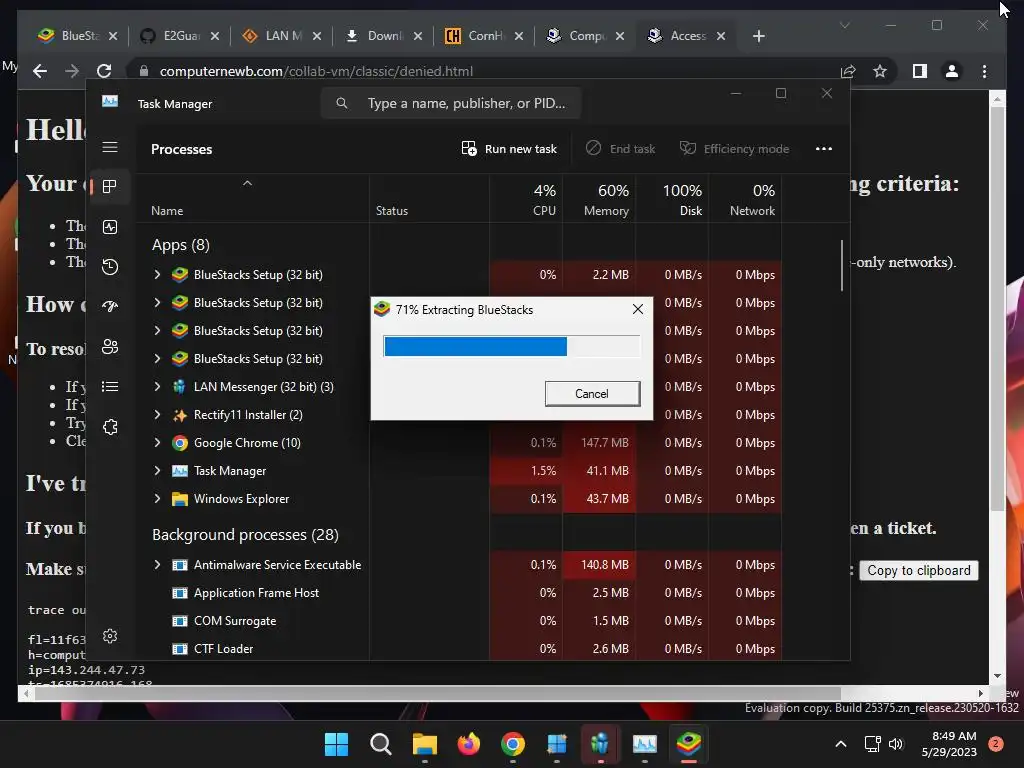
Task: Select Application Frame Host process
Action: [x=458, y=593]
